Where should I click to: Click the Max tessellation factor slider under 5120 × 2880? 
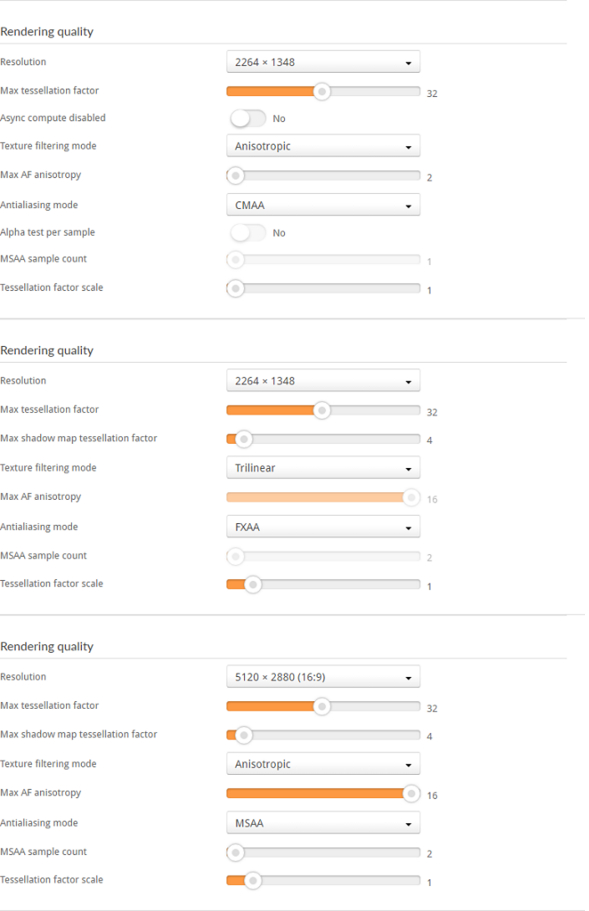323,706
